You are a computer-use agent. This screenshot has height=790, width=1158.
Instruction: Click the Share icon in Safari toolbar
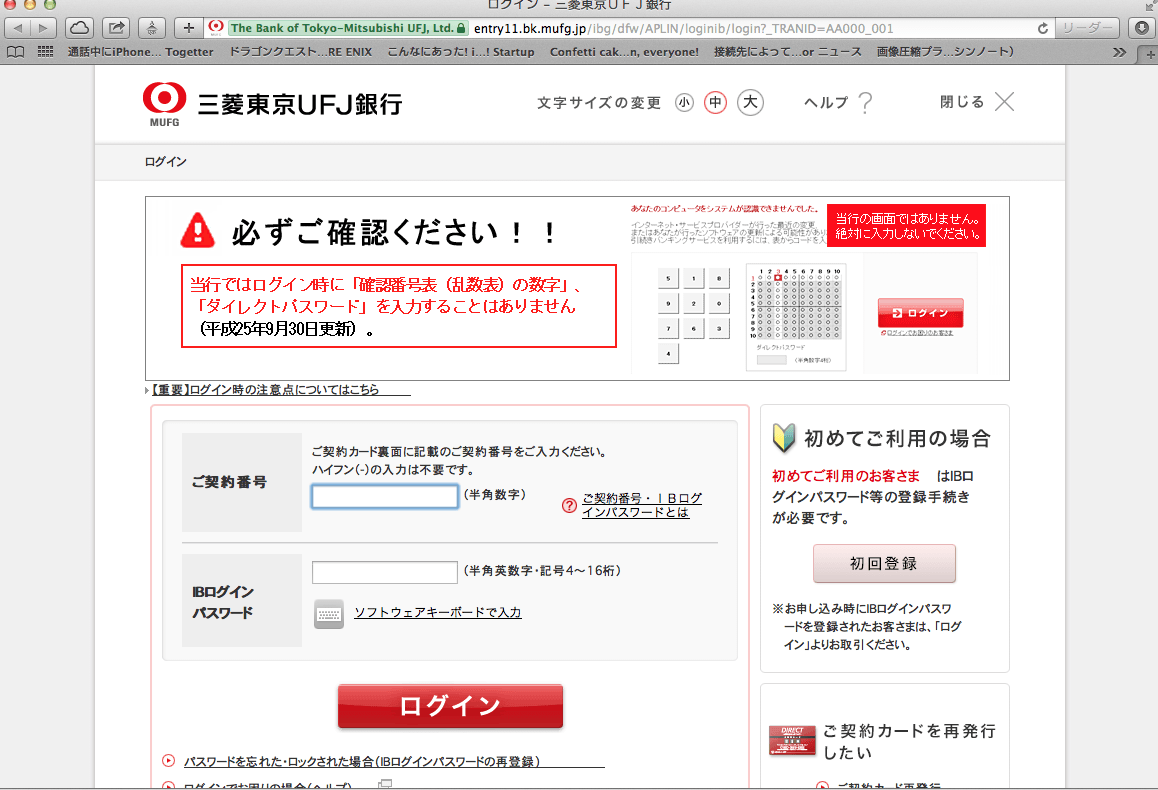[x=116, y=27]
